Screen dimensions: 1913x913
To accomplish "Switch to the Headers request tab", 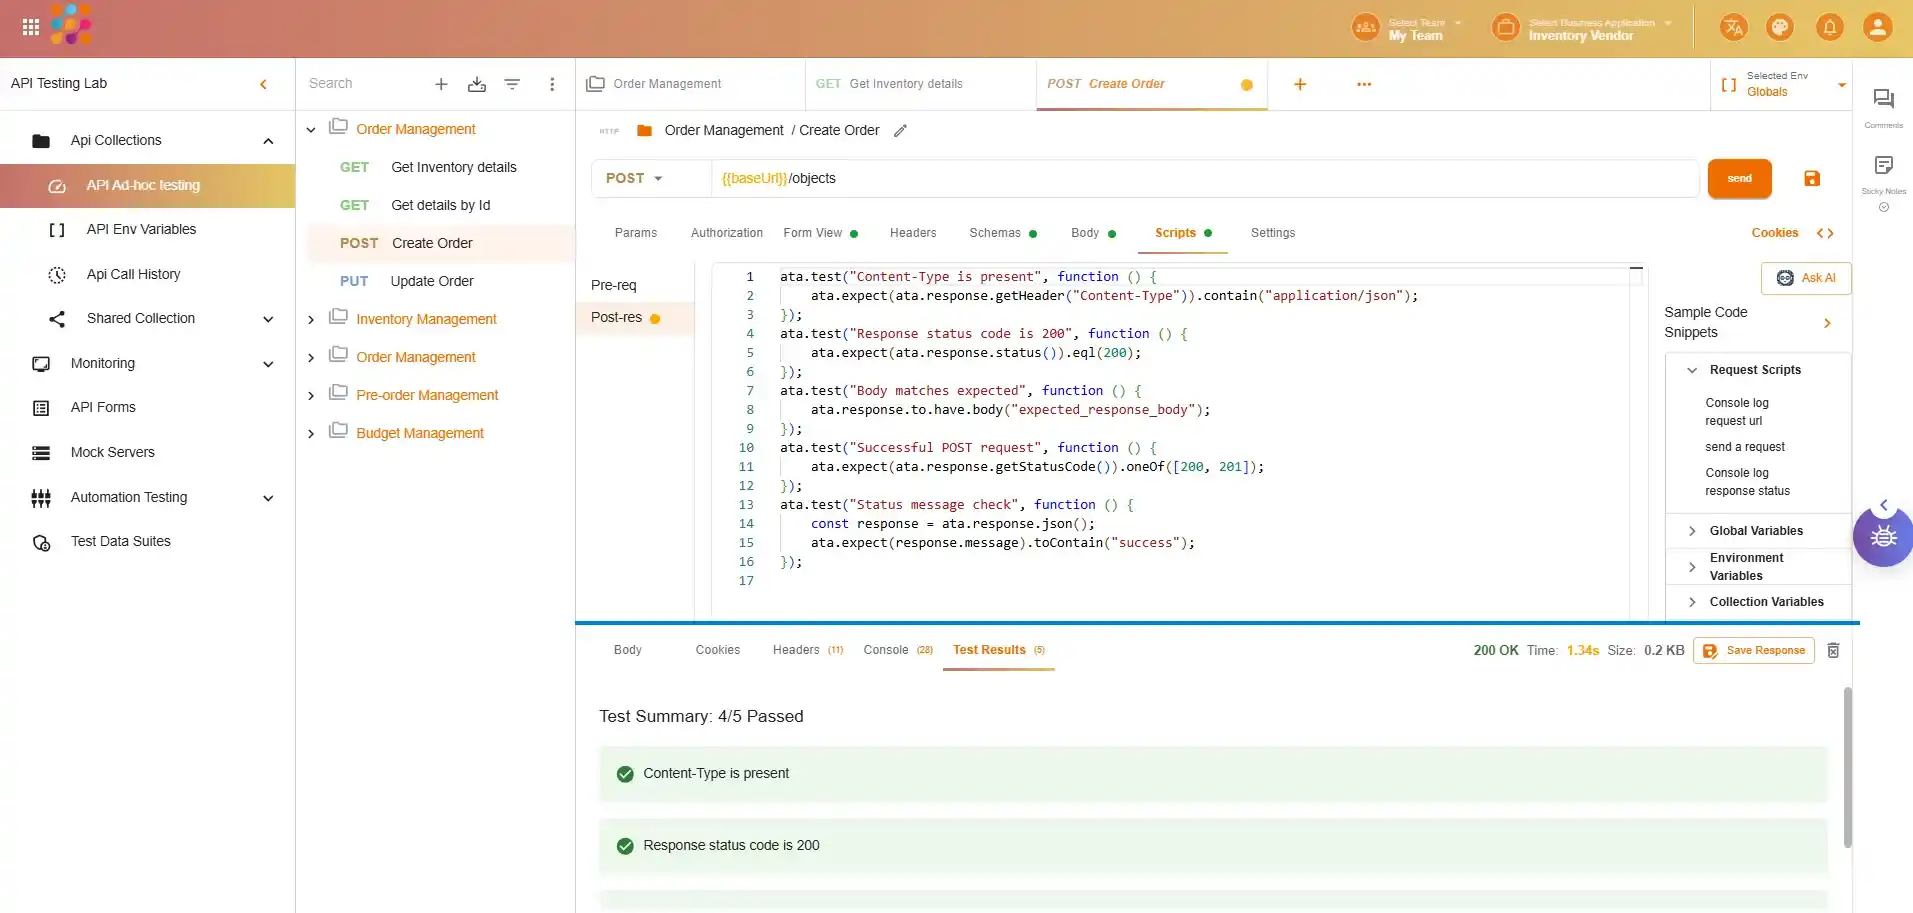I will click(912, 233).
